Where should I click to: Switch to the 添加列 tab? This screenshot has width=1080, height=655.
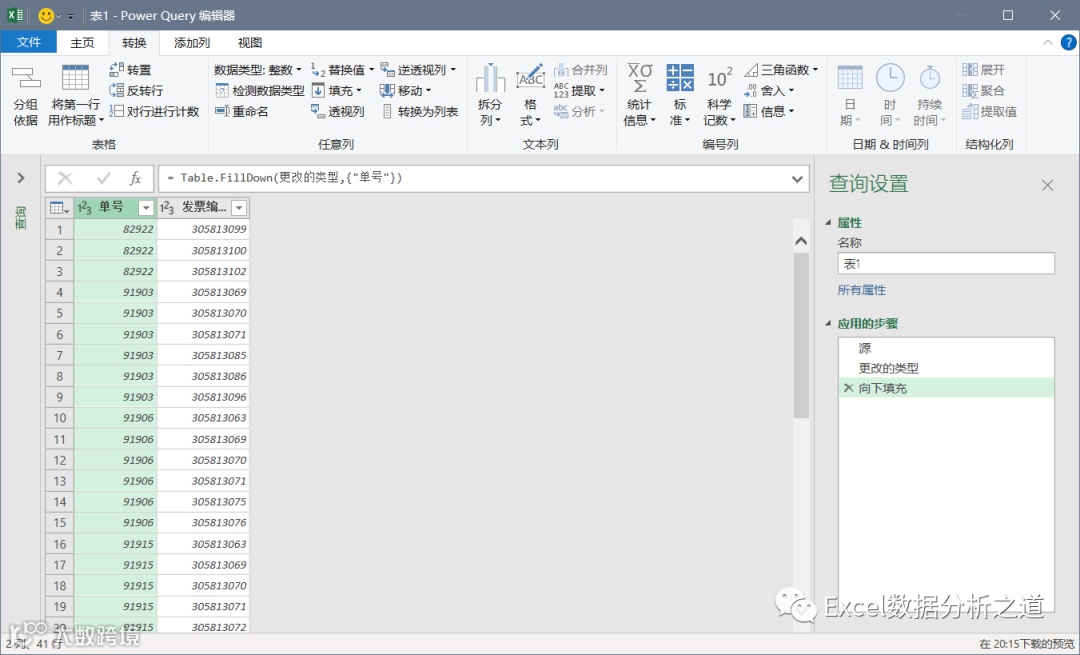[191, 43]
